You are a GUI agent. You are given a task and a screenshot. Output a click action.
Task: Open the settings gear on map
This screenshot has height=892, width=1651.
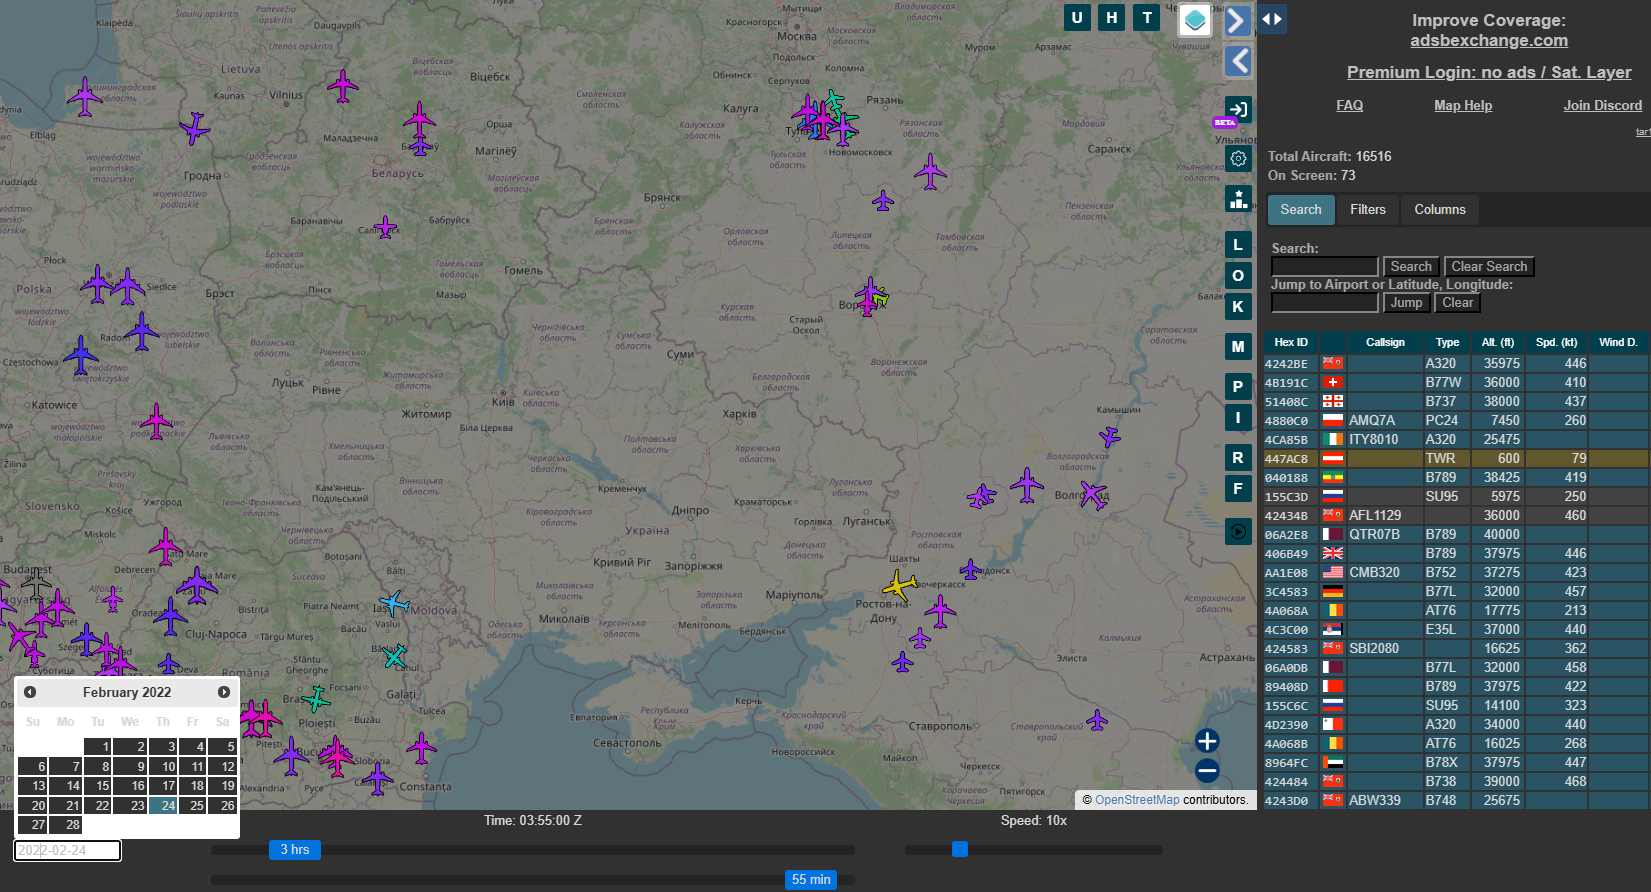[1238, 159]
